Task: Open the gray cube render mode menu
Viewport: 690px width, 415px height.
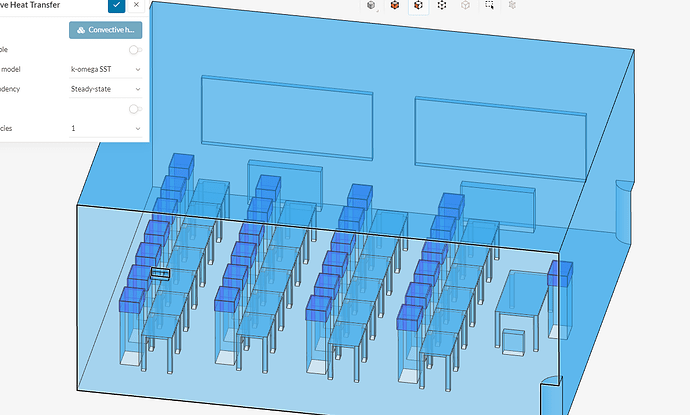Action: click(x=371, y=5)
